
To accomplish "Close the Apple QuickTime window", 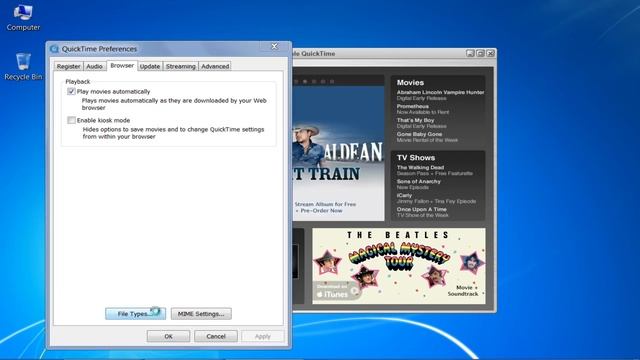I will click(x=491, y=53).
